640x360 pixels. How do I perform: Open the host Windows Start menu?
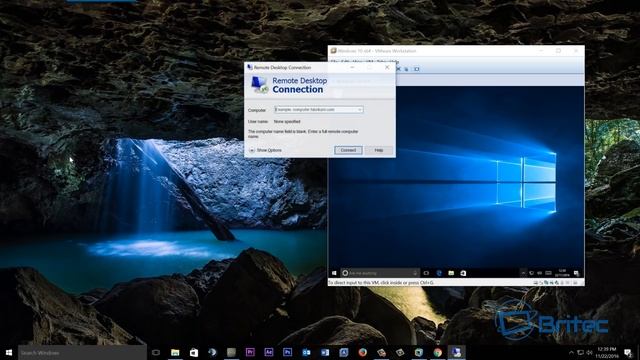(x=9, y=352)
